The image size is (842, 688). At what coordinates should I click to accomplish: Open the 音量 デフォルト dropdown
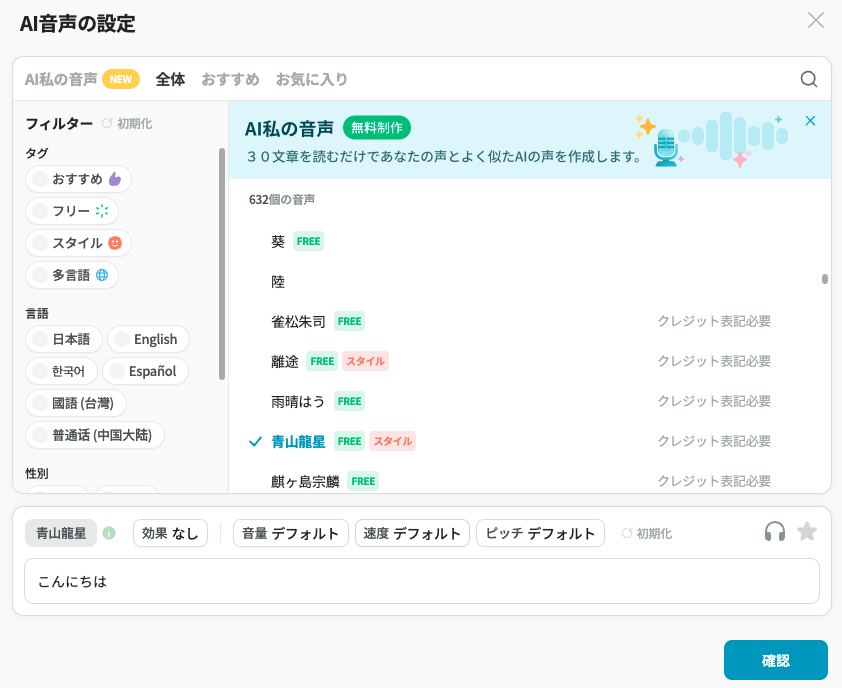pyautogui.click(x=290, y=533)
